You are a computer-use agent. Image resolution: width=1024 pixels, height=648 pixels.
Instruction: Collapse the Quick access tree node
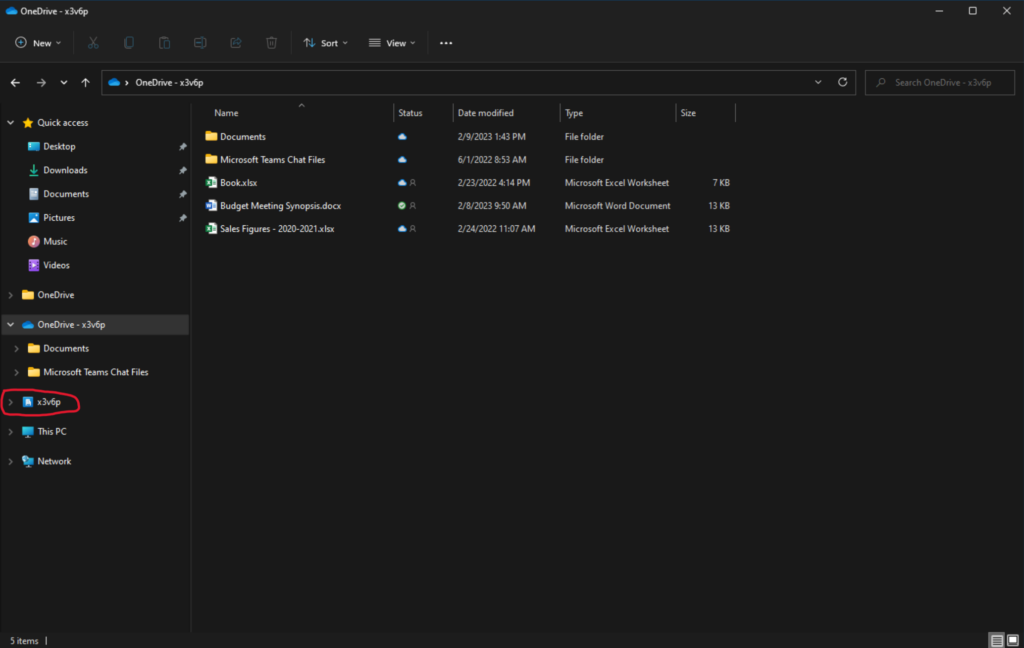click(x=10, y=123)
